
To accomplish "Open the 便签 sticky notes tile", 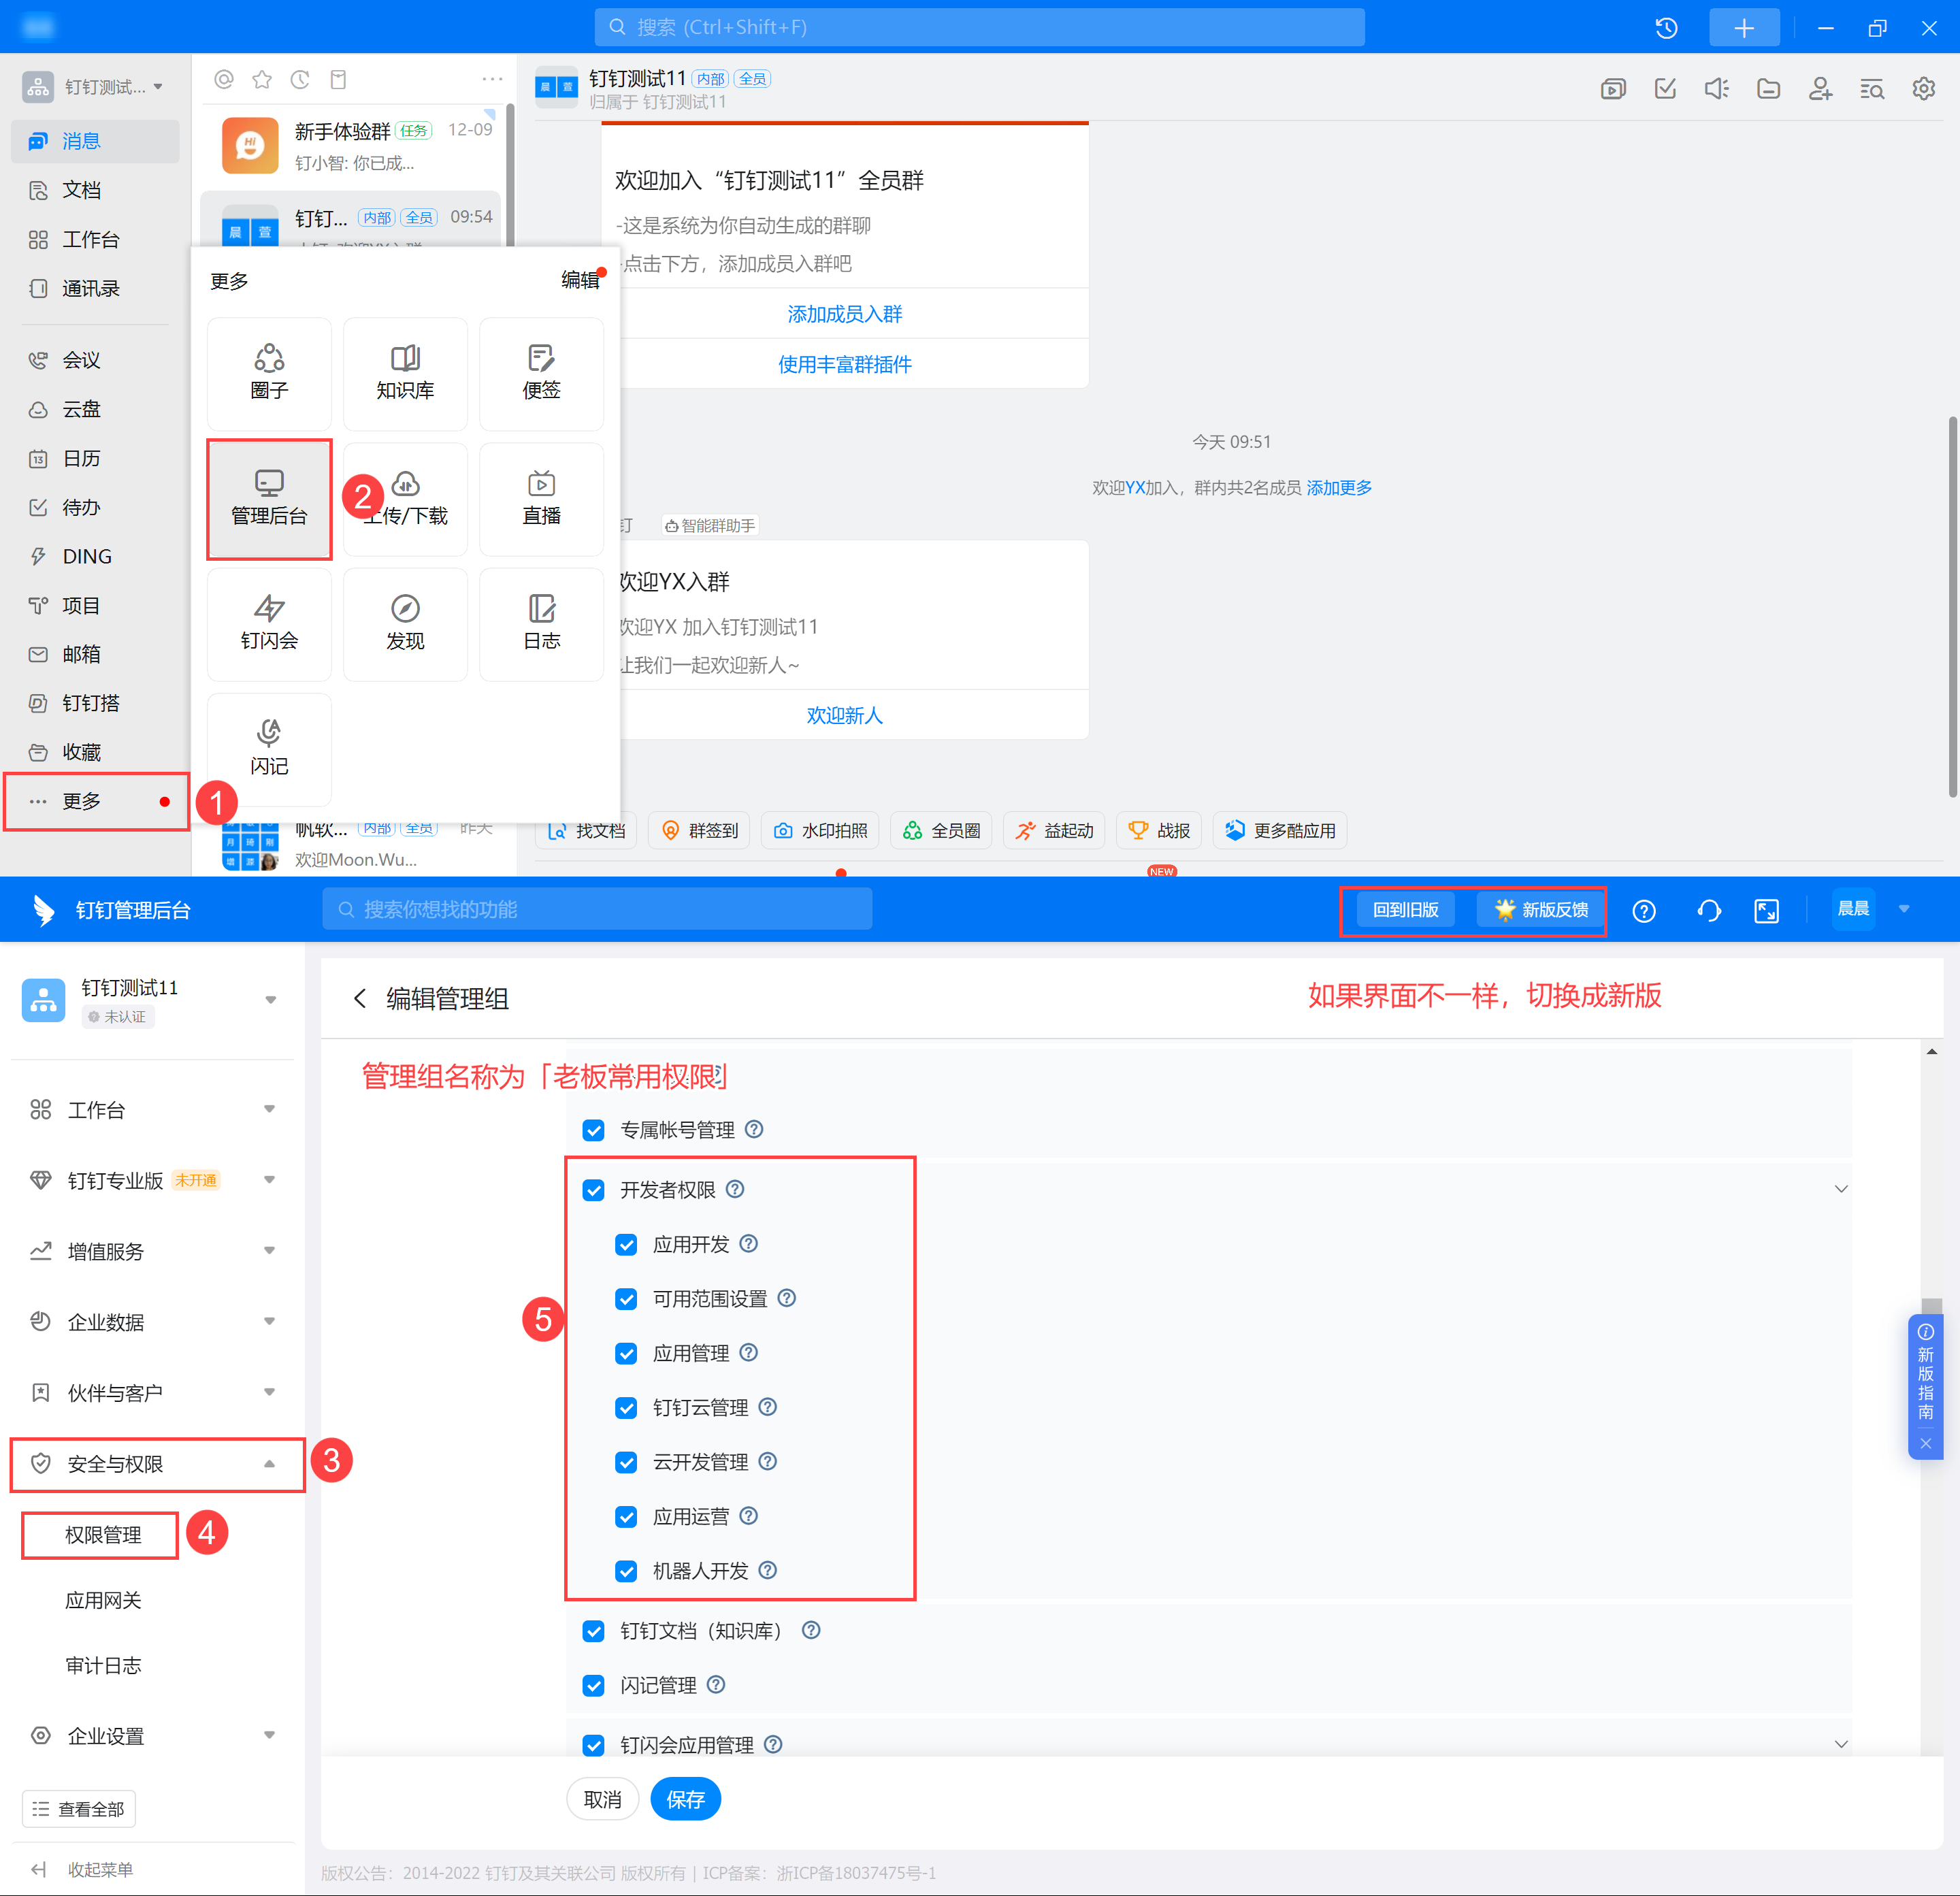I will point(541,373).
